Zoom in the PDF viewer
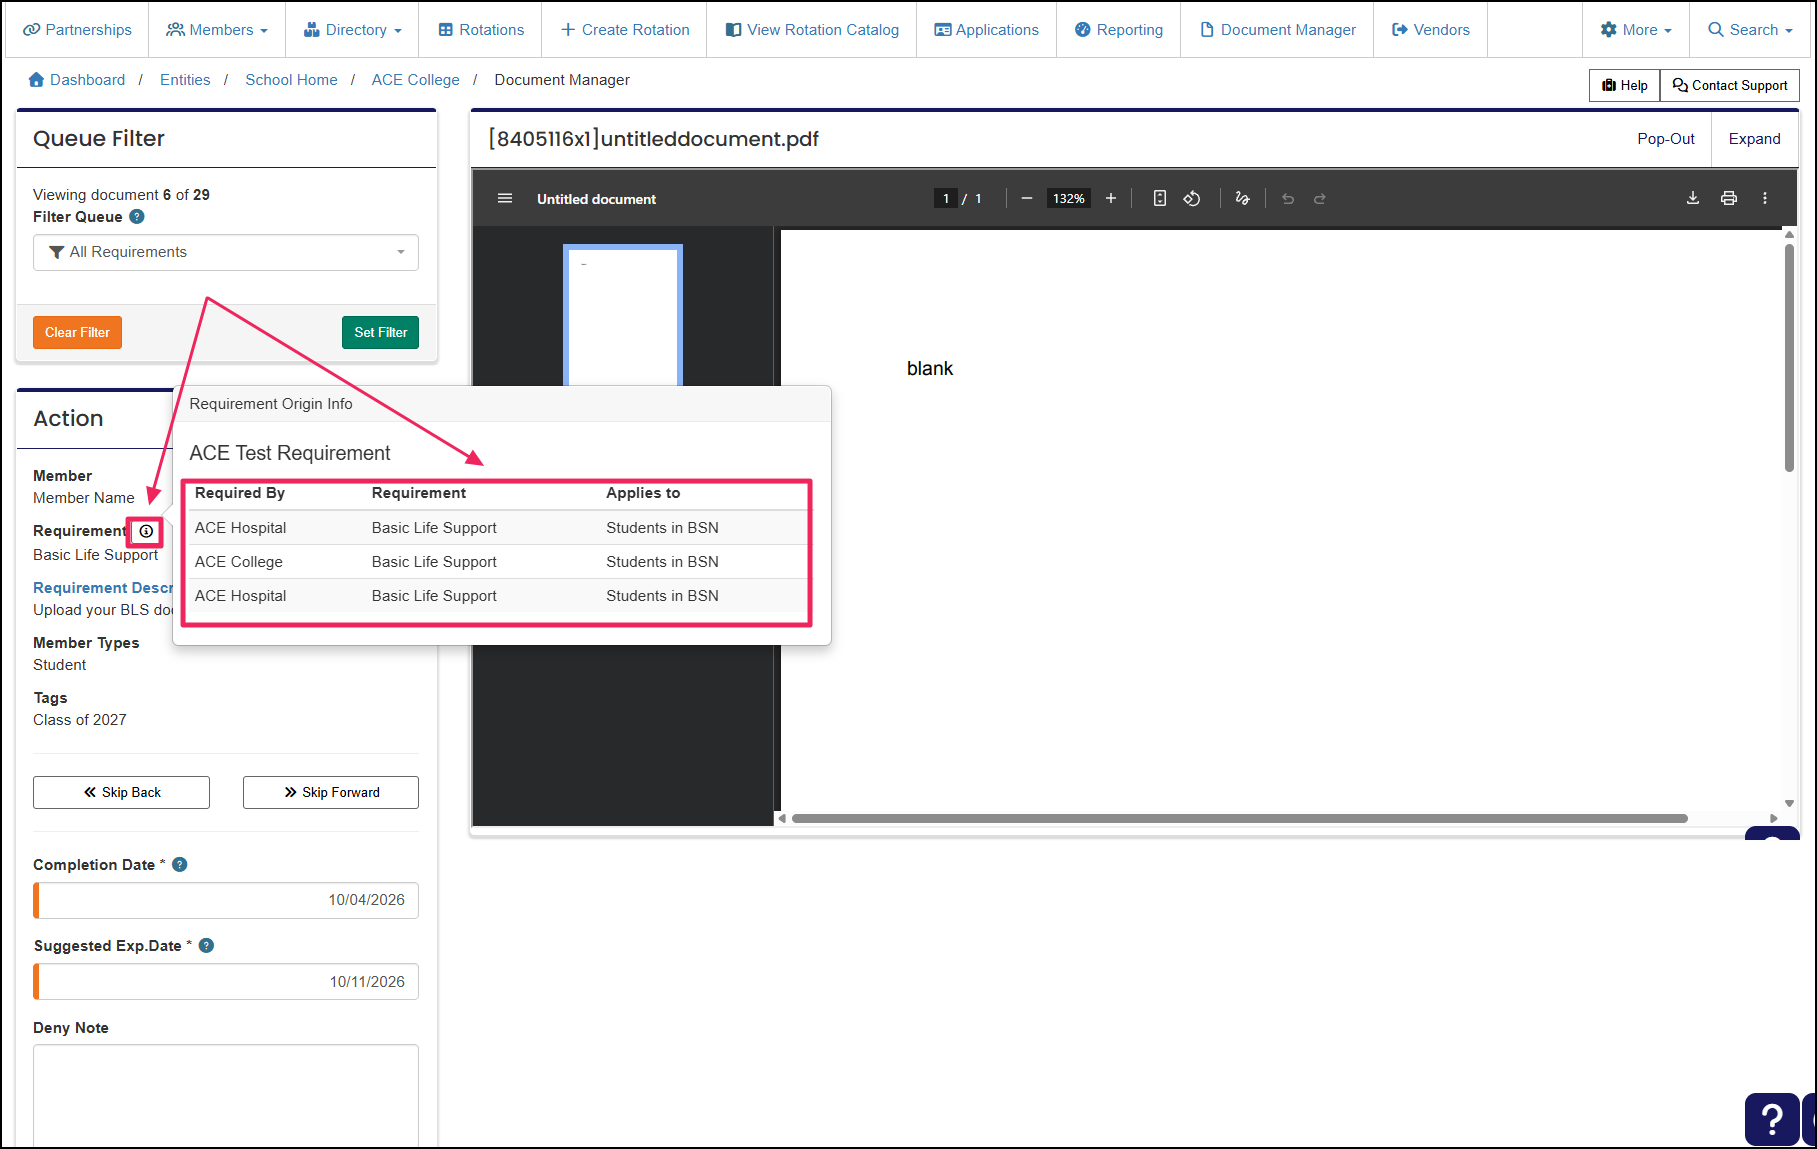 [1111, 199]
